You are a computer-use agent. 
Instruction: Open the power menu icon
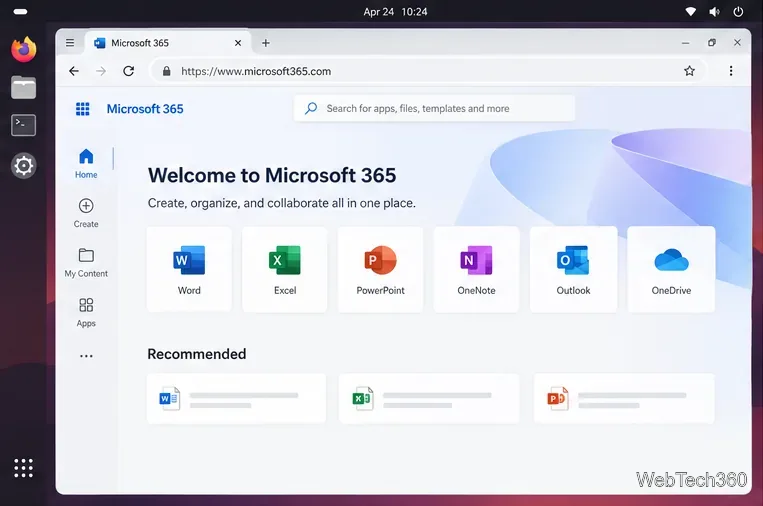pyautogui.click(x=738, y=12)
